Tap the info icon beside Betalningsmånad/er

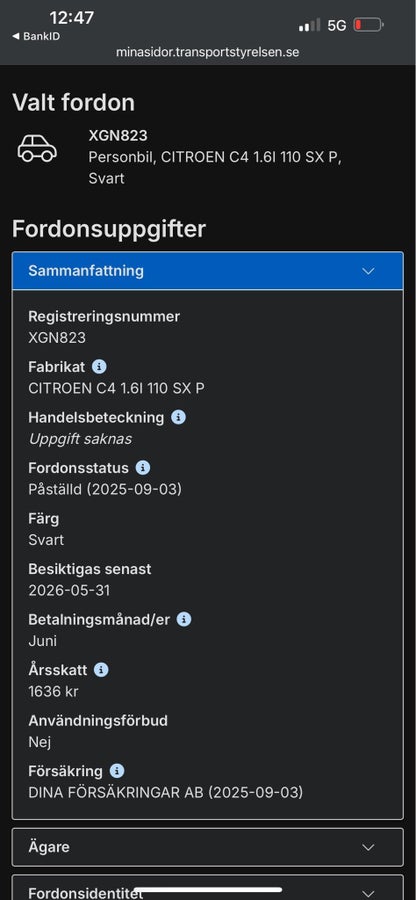click(x=184, y=619)
